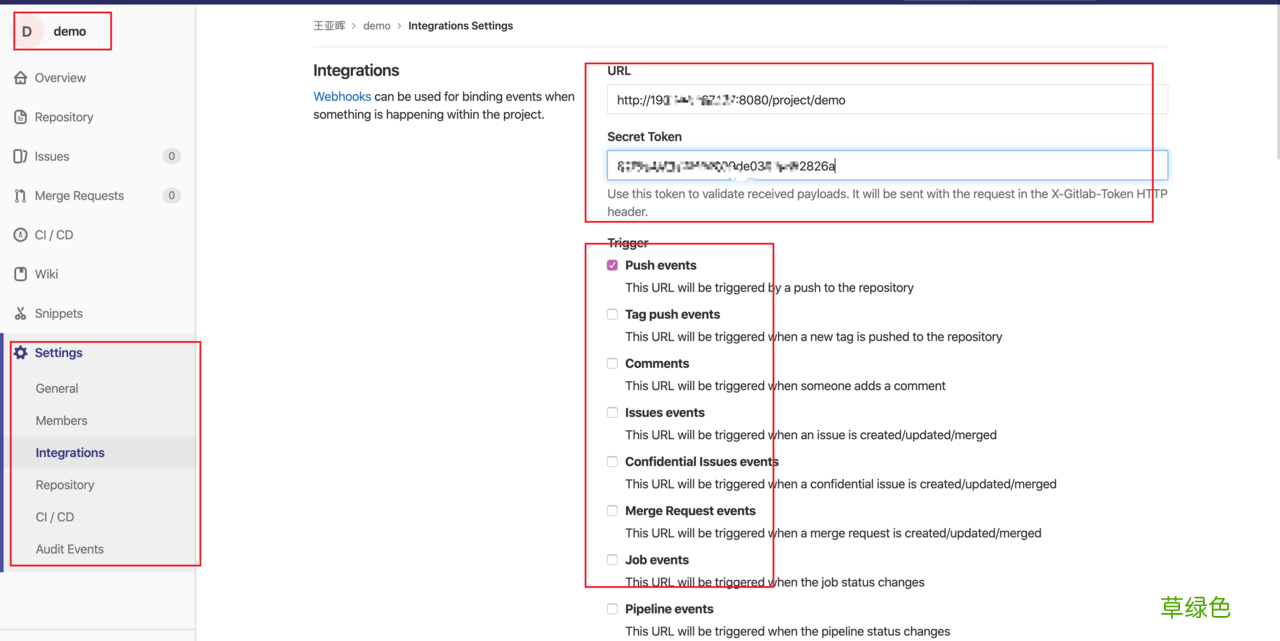Enable the Comments trigger checkbox
The width and height of the screenshot is (1280, 641).
pyautogui.click(x=612, y=363)
